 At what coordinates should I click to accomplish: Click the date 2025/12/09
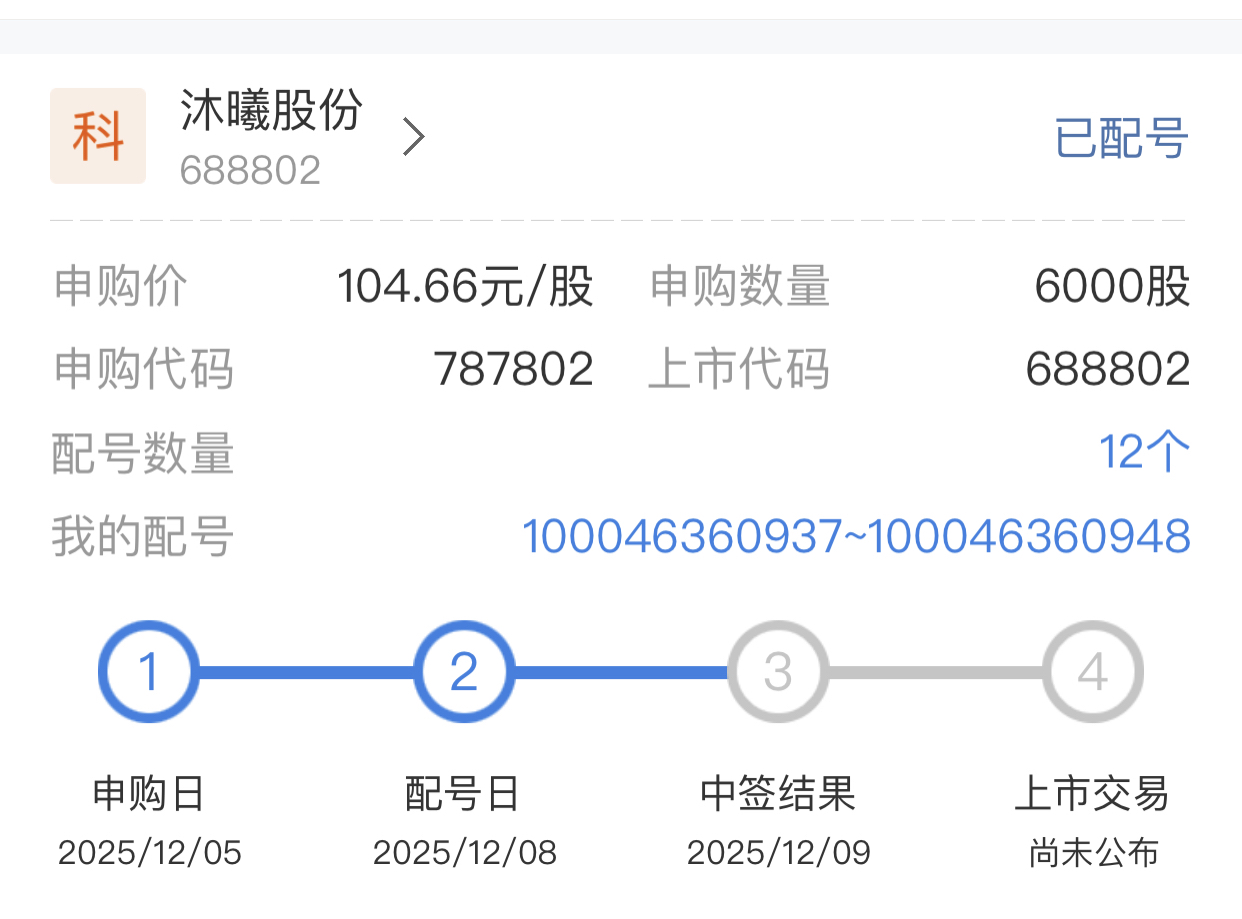pyautogui.click(x=779, y=853)
